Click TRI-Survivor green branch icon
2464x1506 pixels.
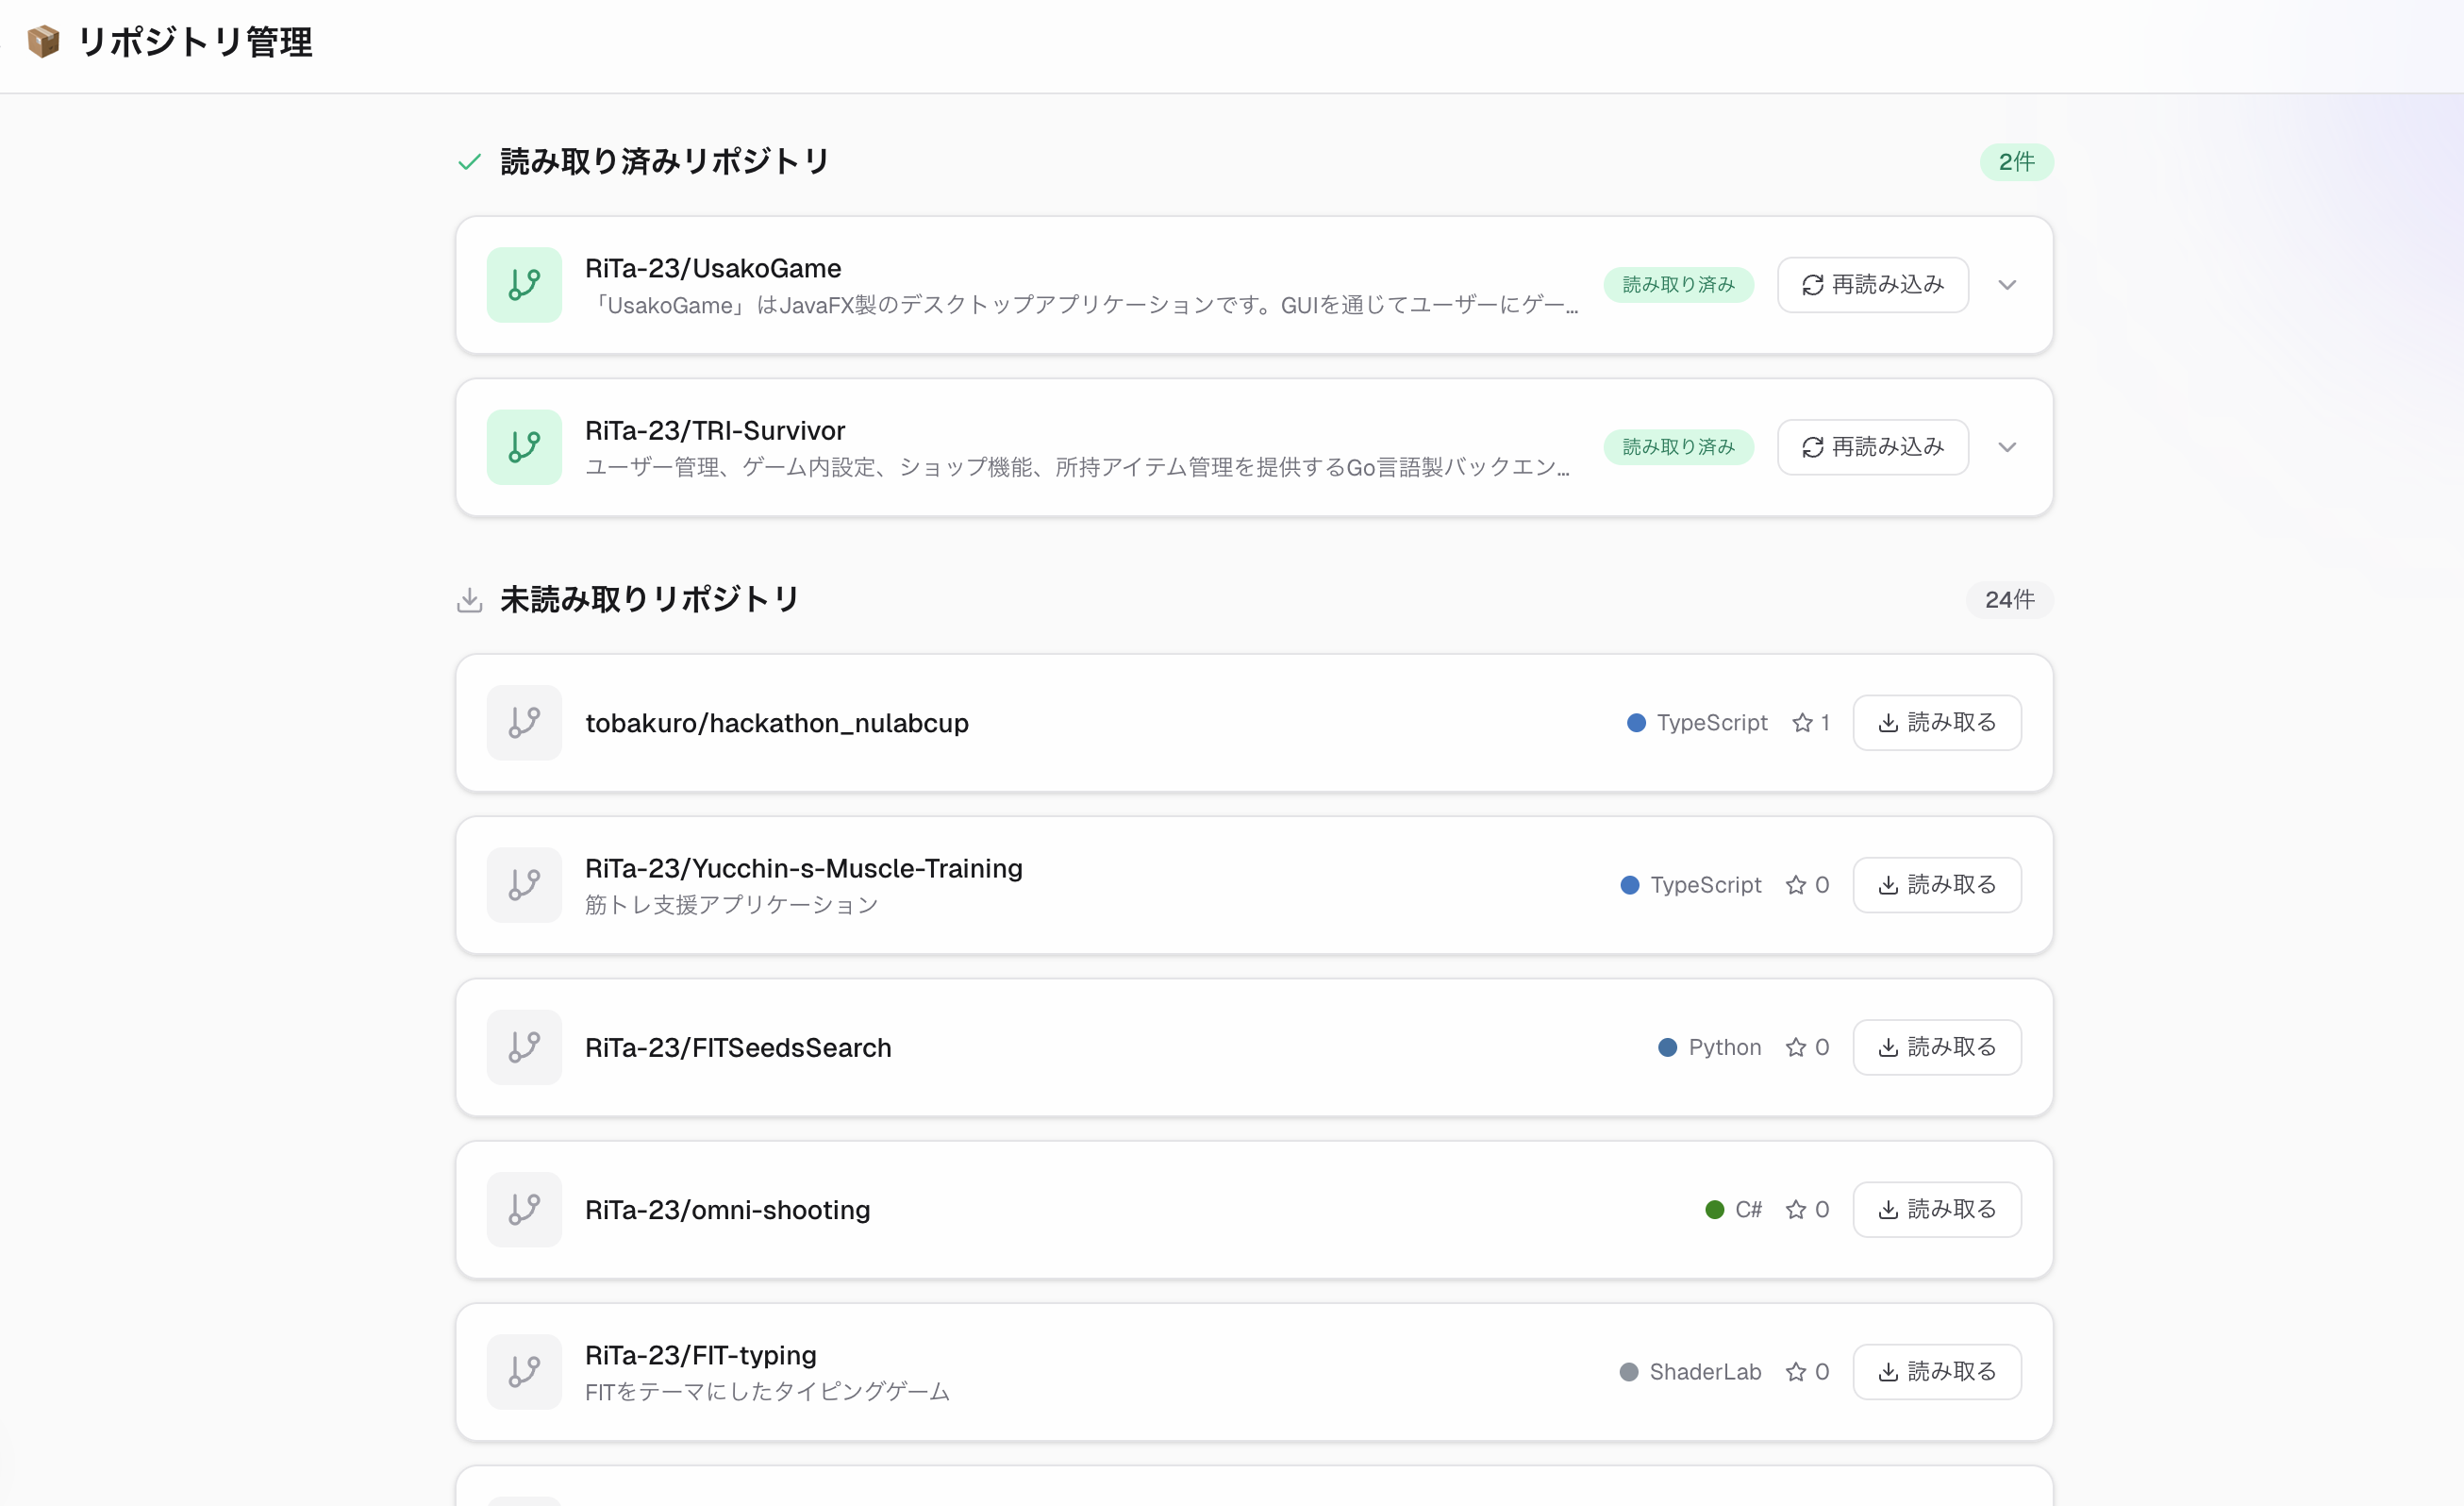click(524, 447)
